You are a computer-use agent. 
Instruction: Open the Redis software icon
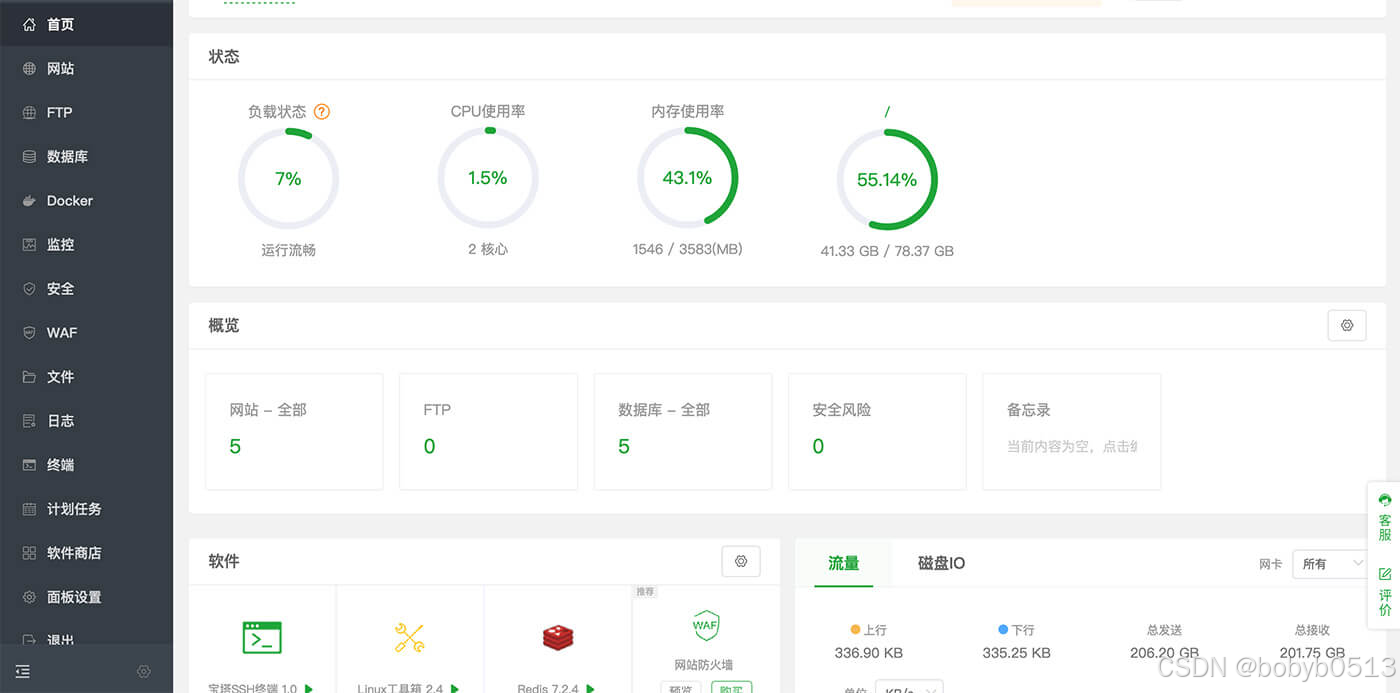[558, 636]
